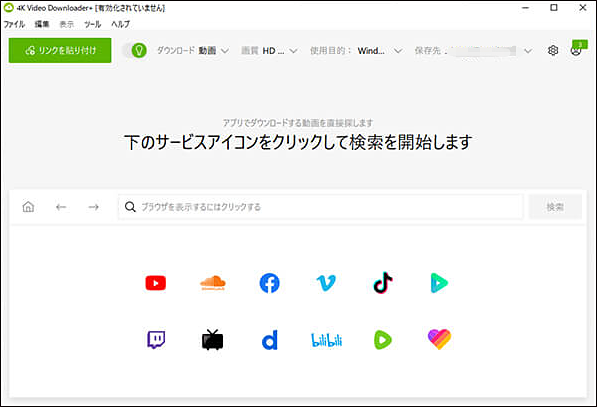Open the Twitch service icon
This screenshot has height=407, width=597.
click(156, 340)
